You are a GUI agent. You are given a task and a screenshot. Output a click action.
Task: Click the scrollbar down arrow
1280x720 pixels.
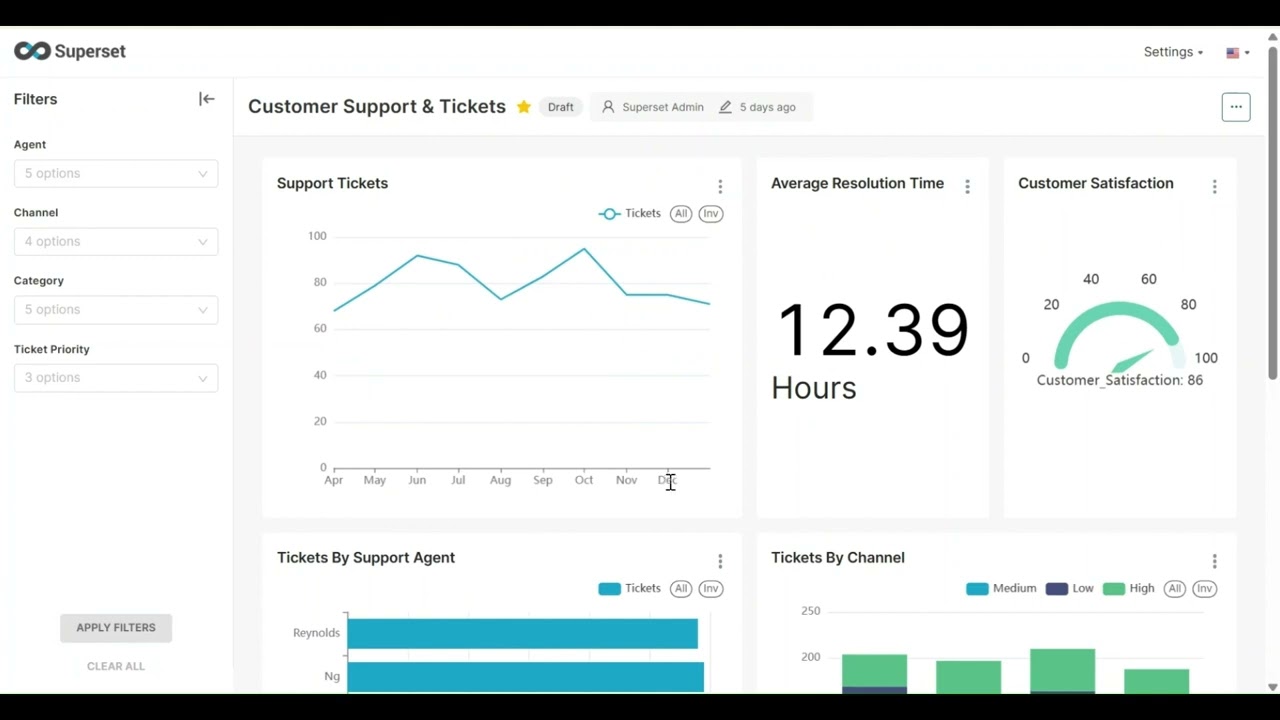1273,687
